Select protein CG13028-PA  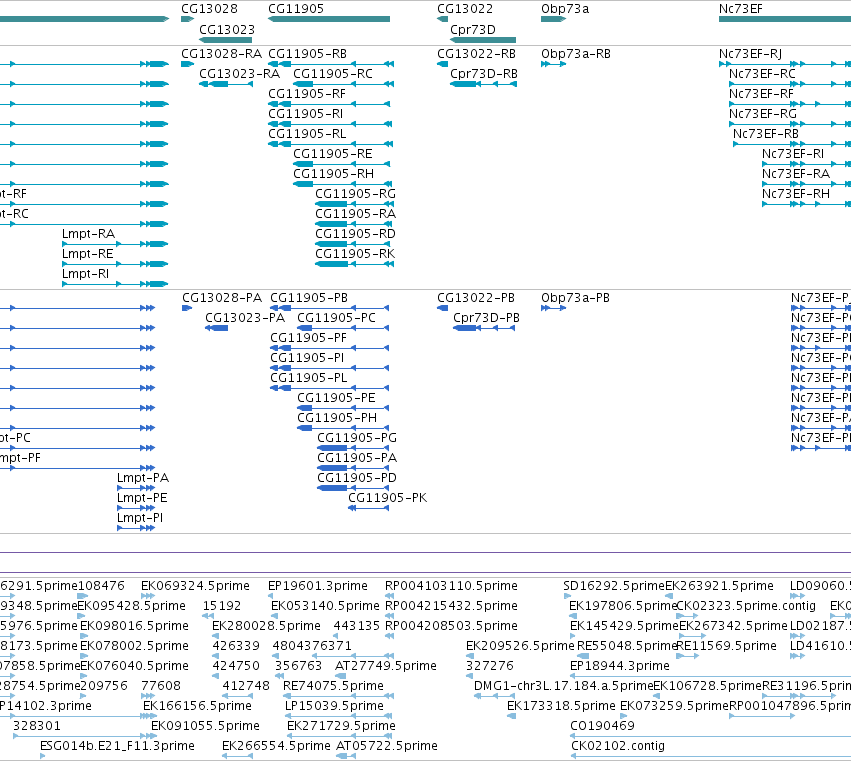coord(222,298)
